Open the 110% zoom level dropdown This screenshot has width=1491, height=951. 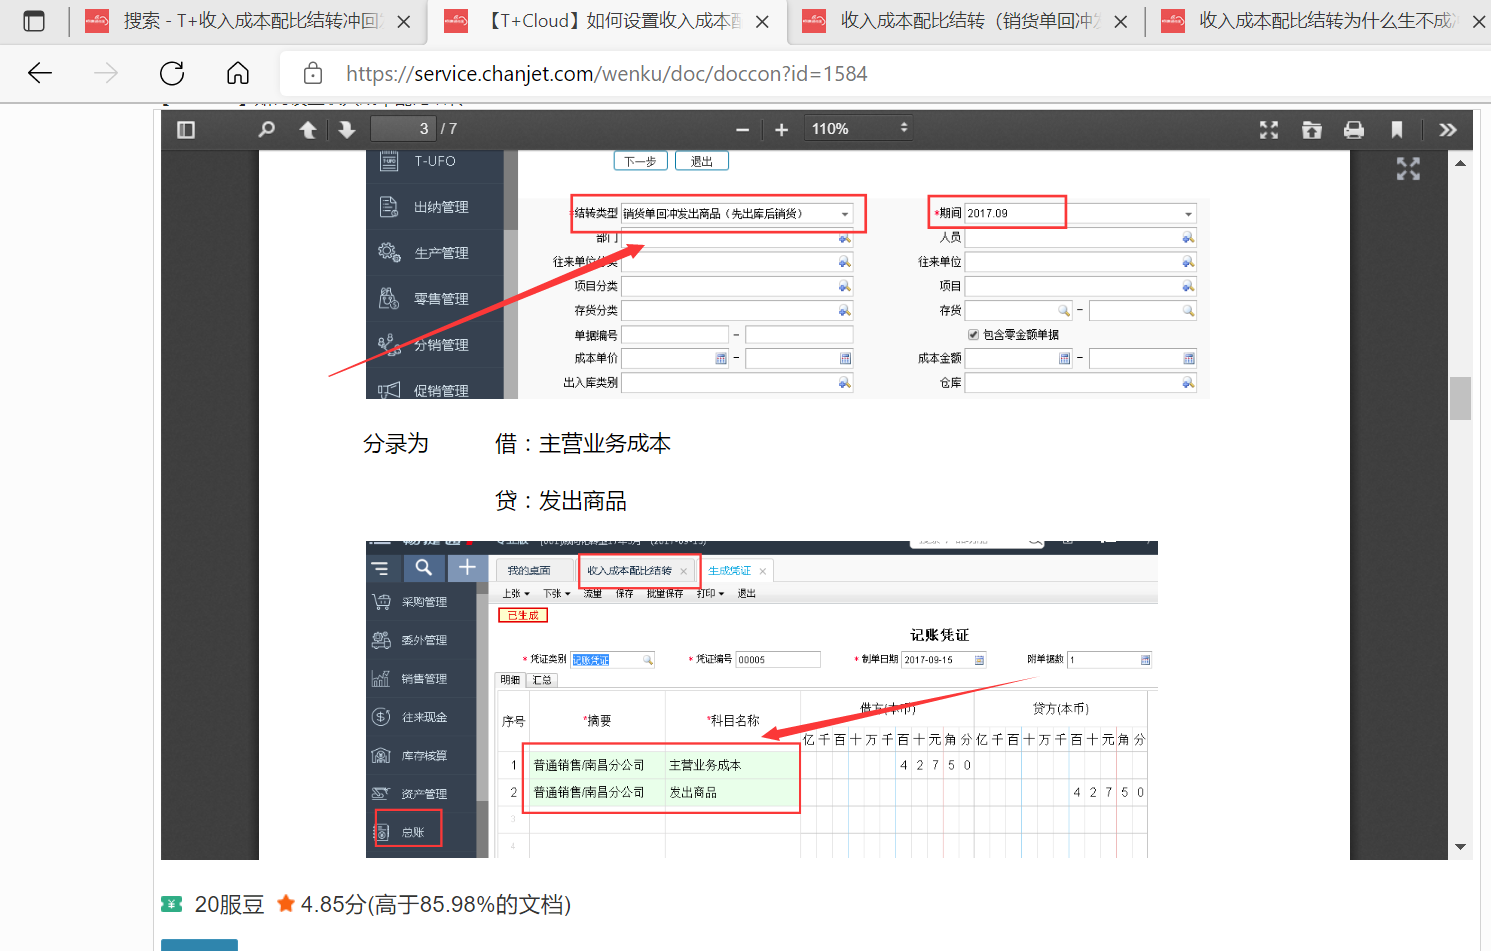coord(860,129)
